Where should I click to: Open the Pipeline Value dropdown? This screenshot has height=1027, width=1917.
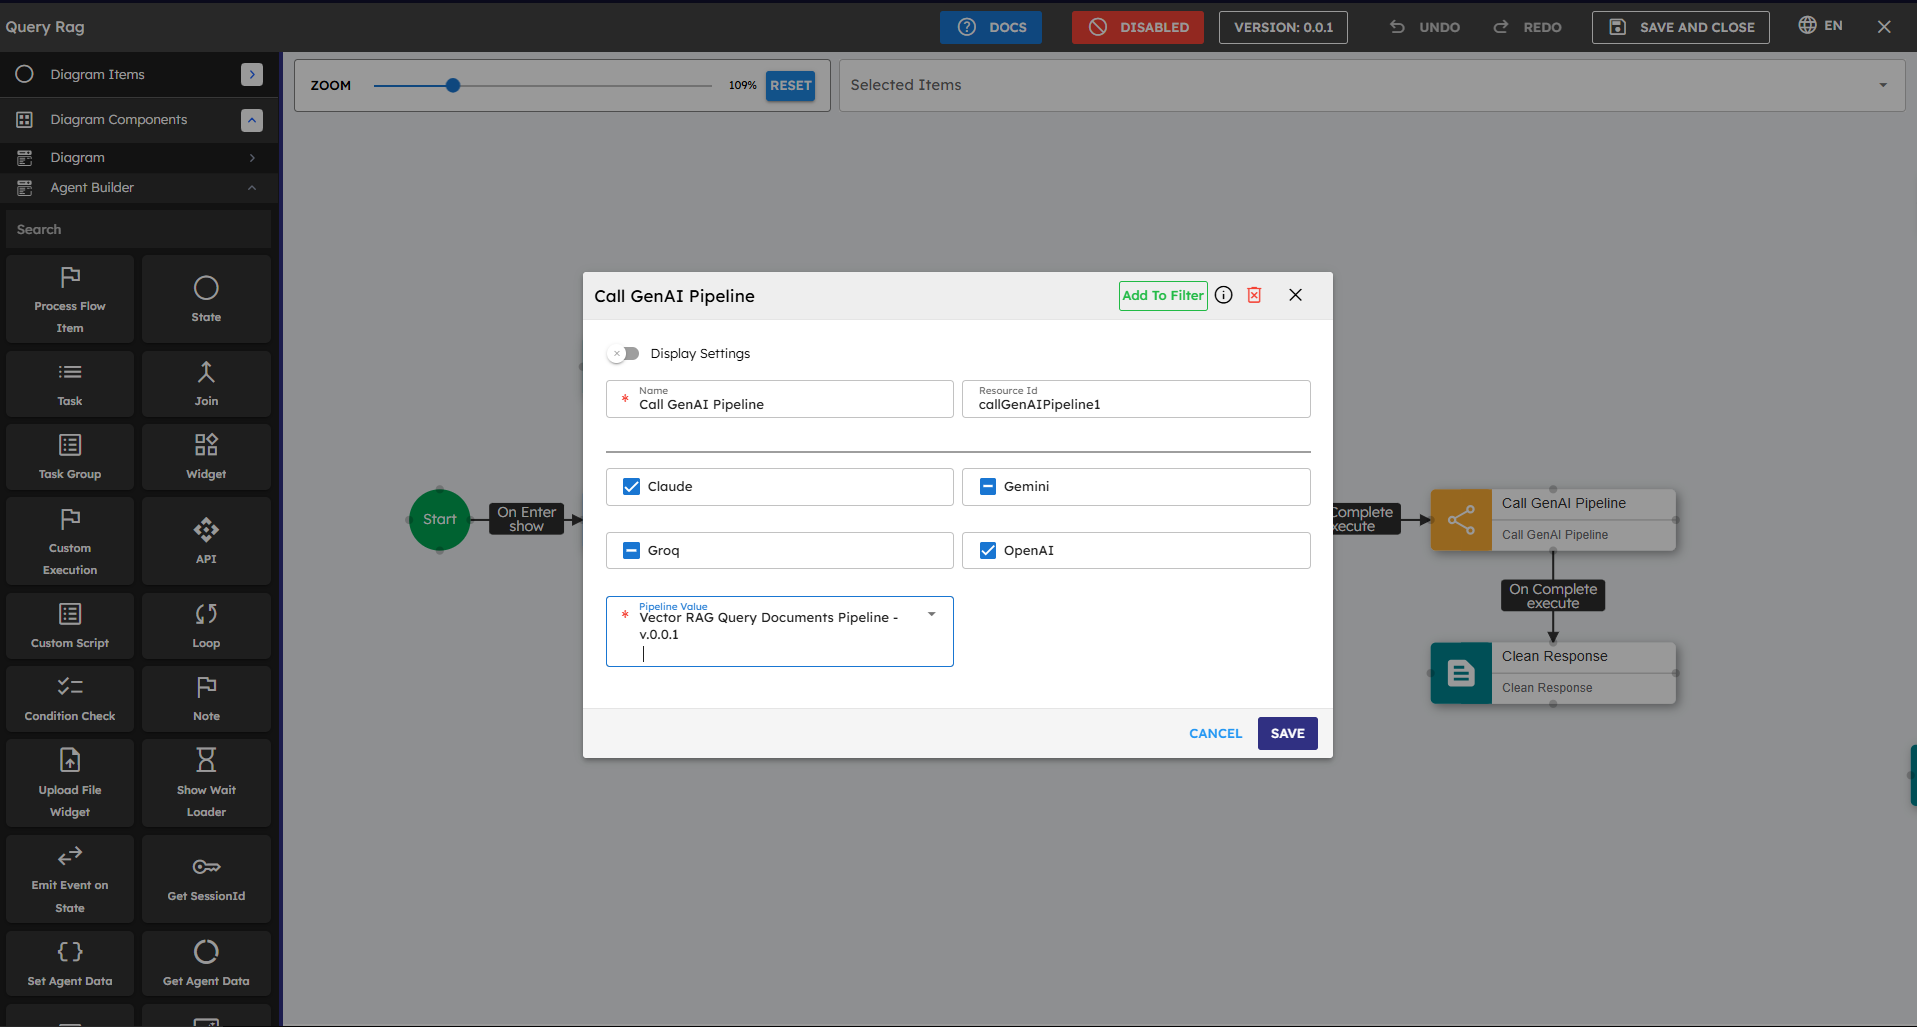click(931, 615)
